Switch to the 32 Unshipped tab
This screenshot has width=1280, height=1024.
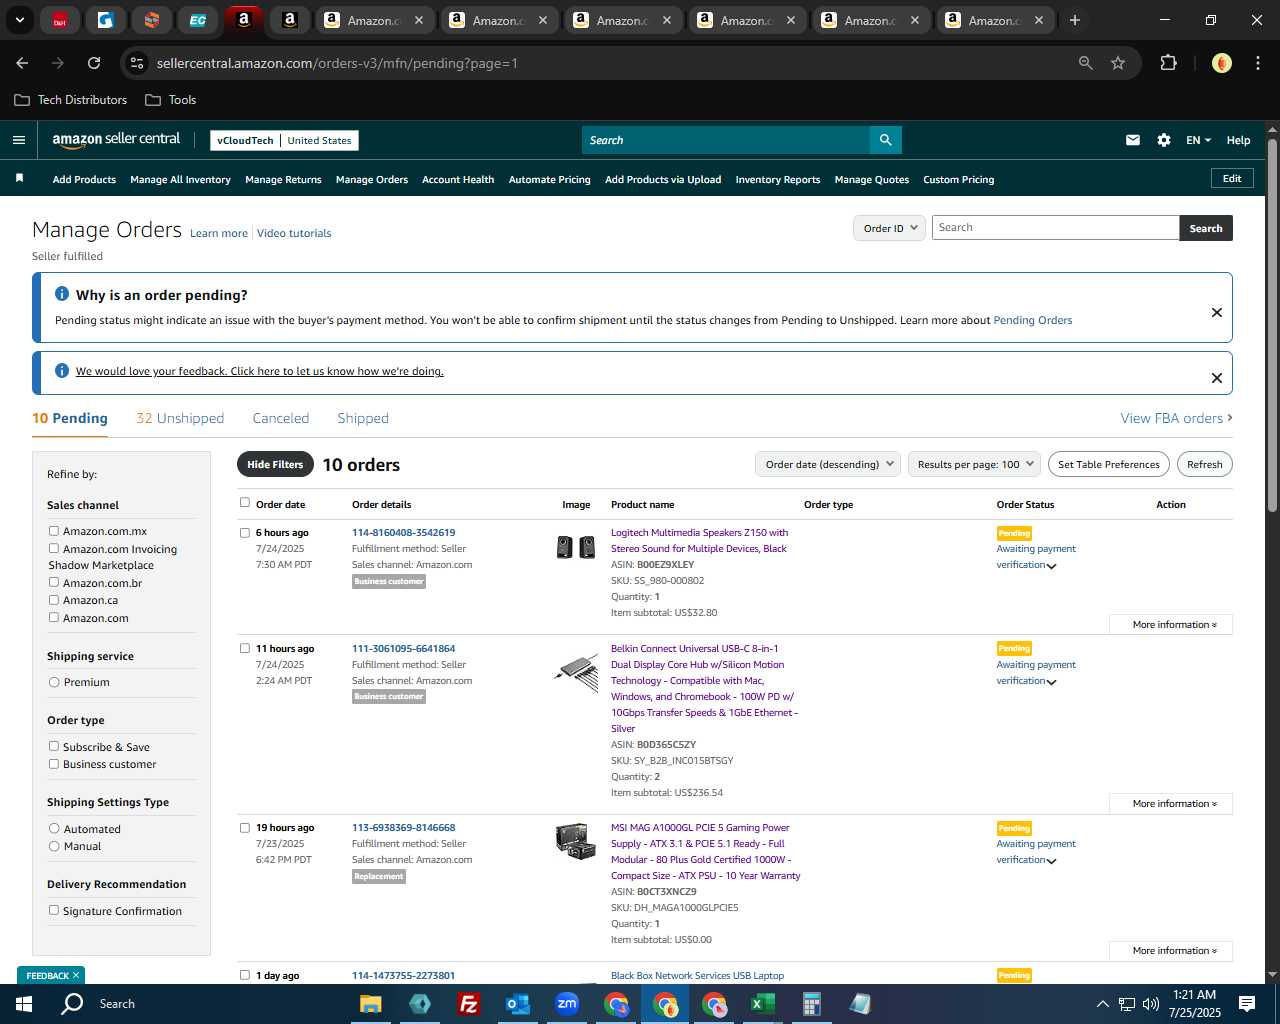click(180, 418)
